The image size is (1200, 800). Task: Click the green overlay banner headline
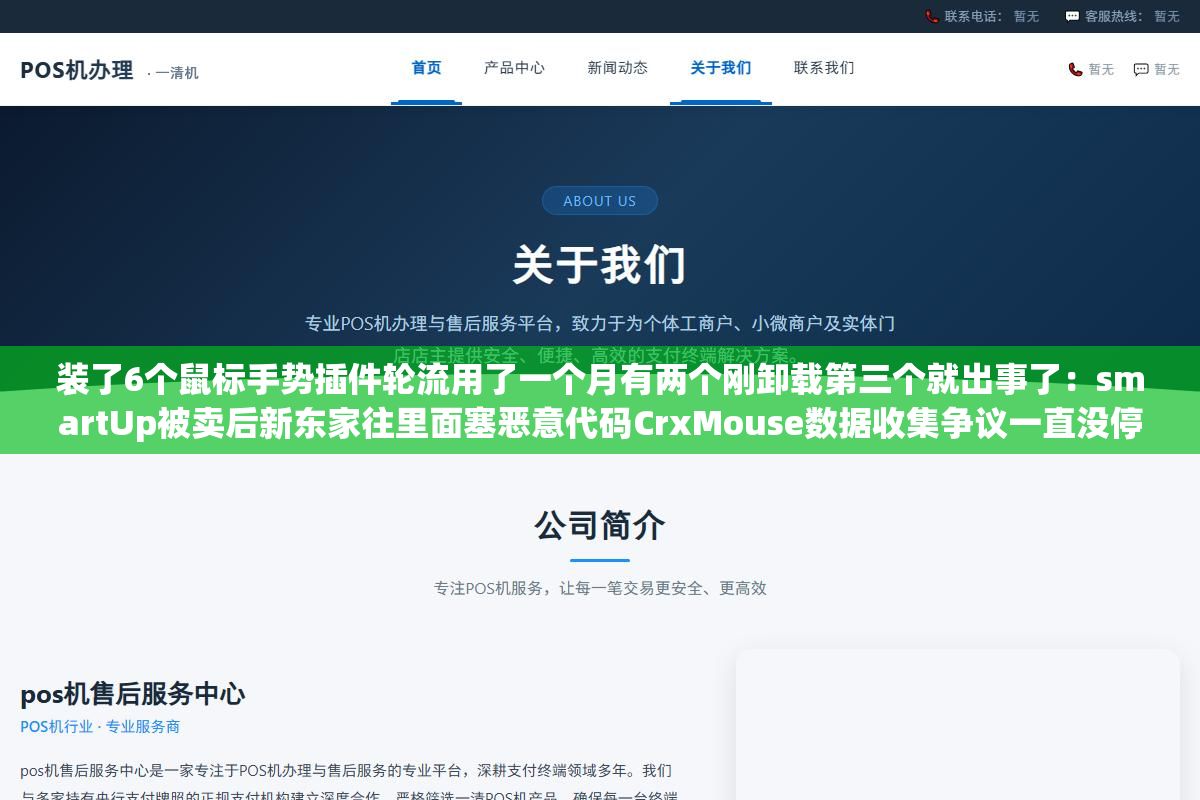(x=600, y=402)
